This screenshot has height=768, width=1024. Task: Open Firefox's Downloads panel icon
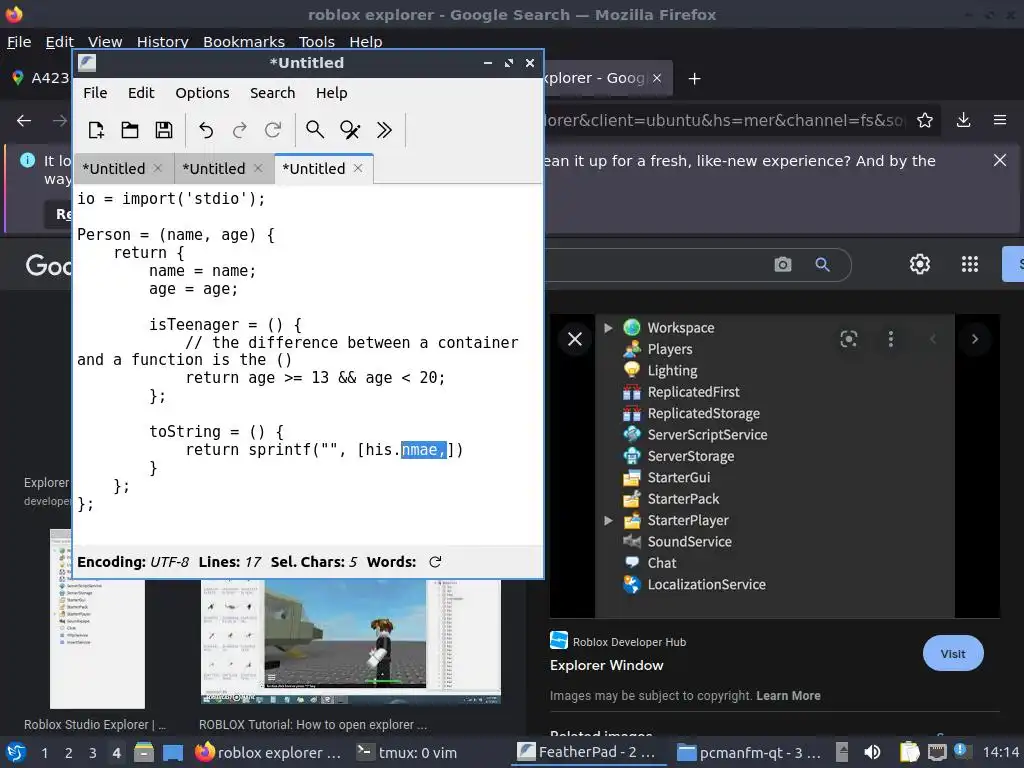(x=963, y=120)
